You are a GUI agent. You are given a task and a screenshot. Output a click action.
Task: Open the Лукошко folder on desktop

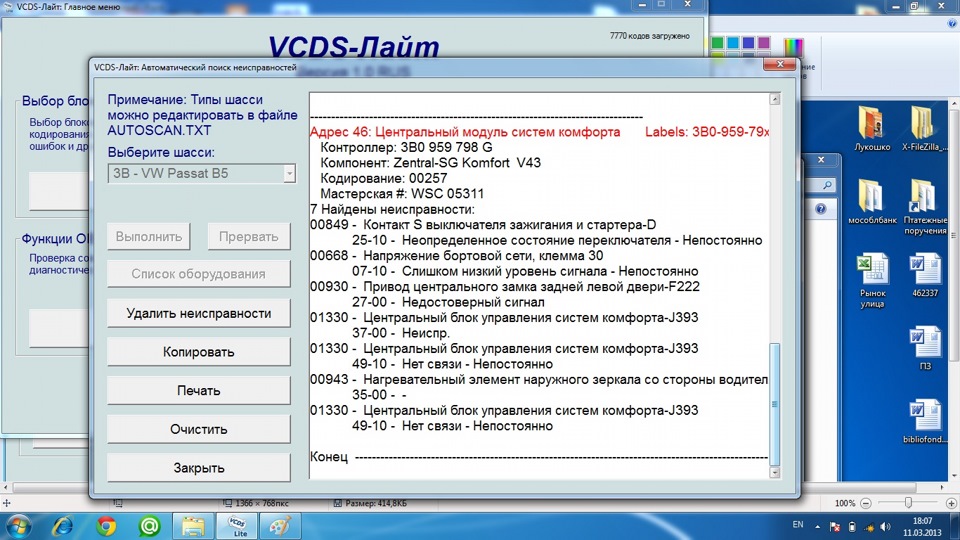click(x=872, y=129)
